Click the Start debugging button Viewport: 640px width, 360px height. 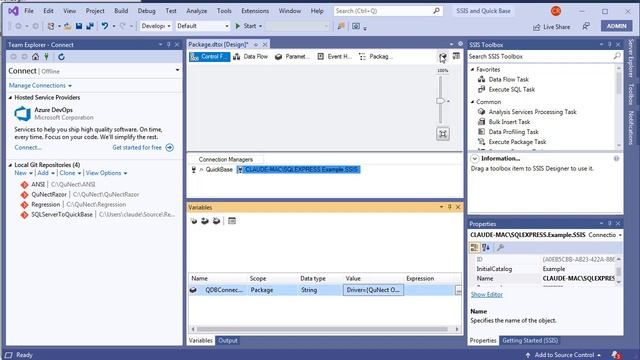[245, 26]
